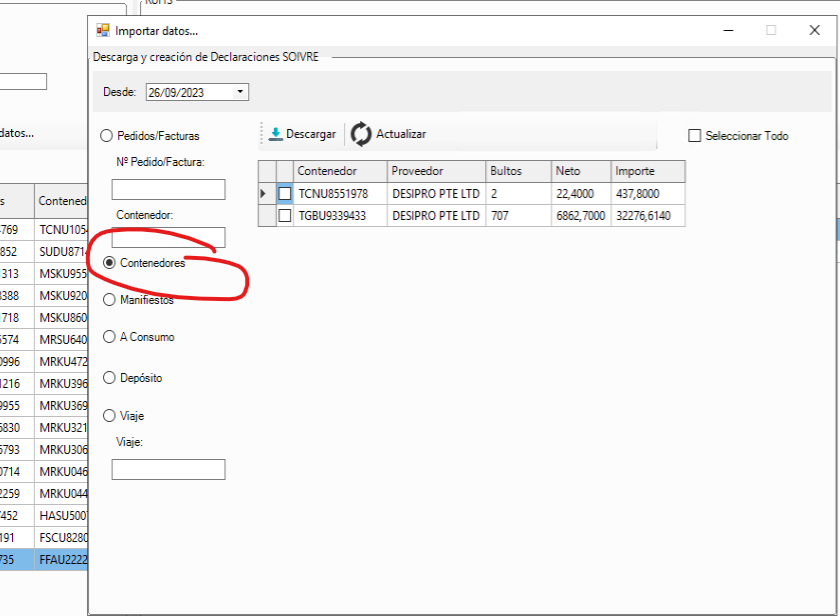Screen dimensions: 840x616
Task: Tick the checkbox for container TCNU8551978
Action: coord(285,193)
